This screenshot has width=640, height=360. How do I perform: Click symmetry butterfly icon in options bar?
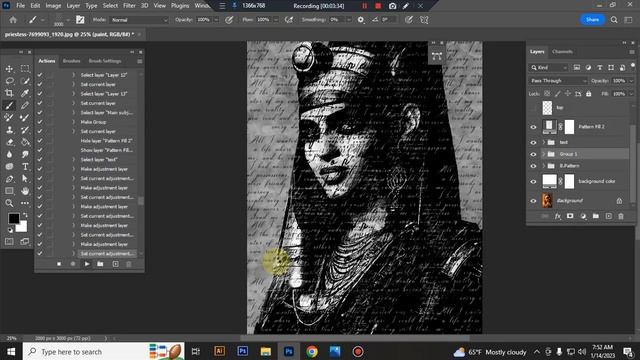click(424, 20)
